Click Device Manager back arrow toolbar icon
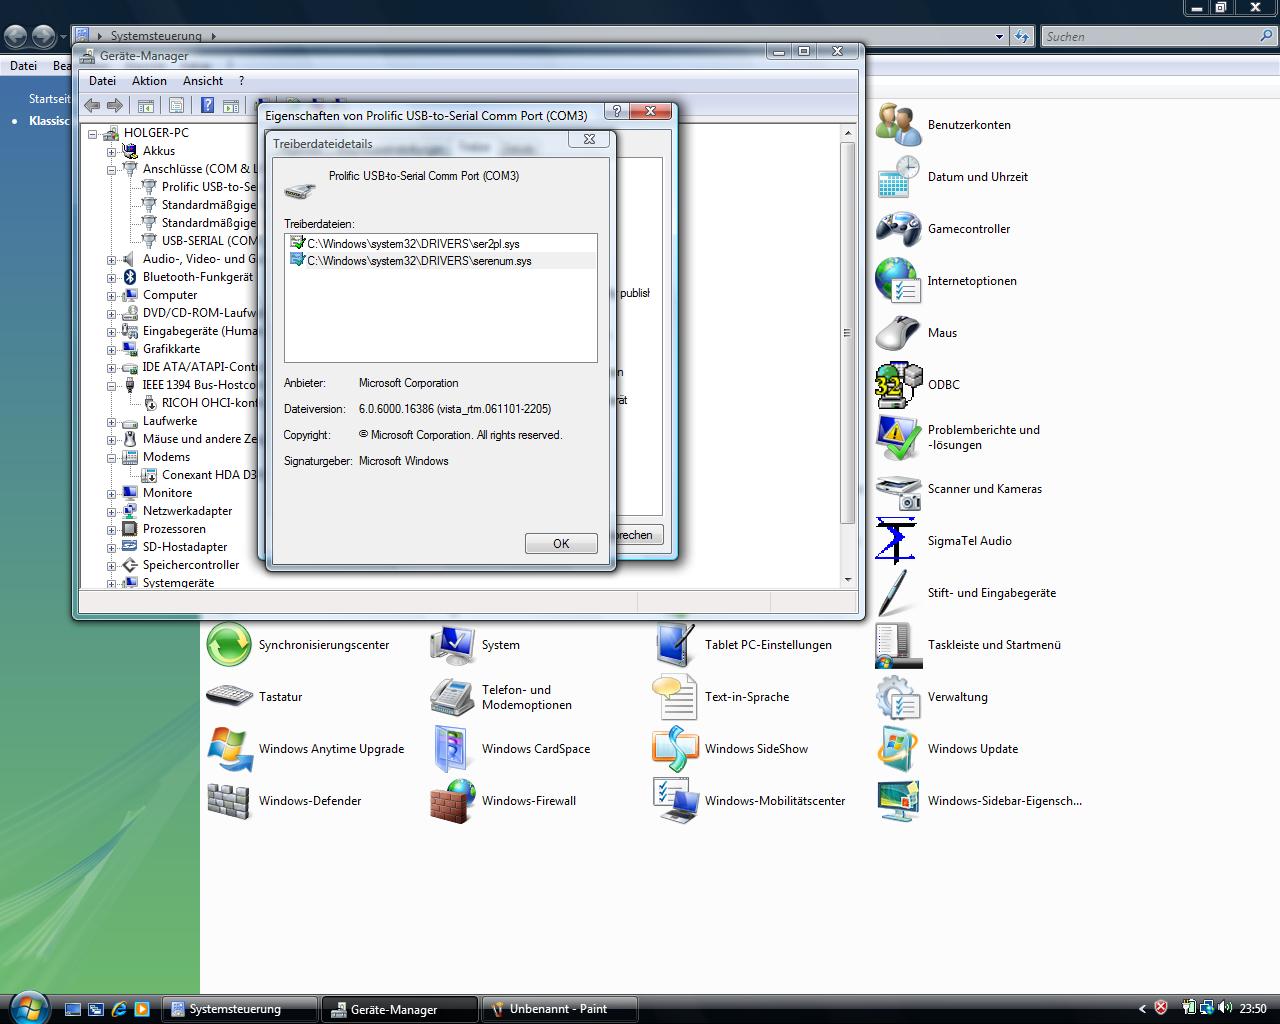The width and height of the screenshot is (1280, 1024). (x=92, y=105)
